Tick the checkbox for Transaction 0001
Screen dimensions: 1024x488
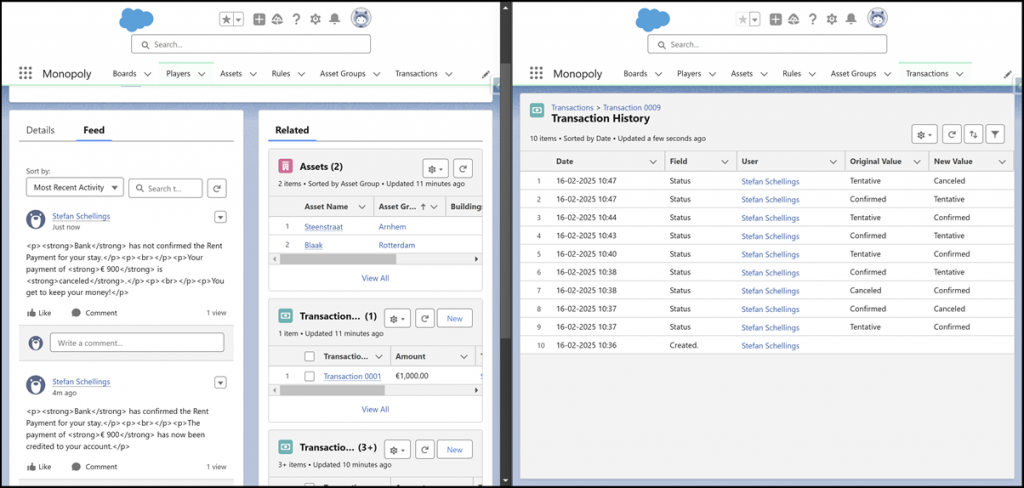pyautogui.click(x=310, y=376)
